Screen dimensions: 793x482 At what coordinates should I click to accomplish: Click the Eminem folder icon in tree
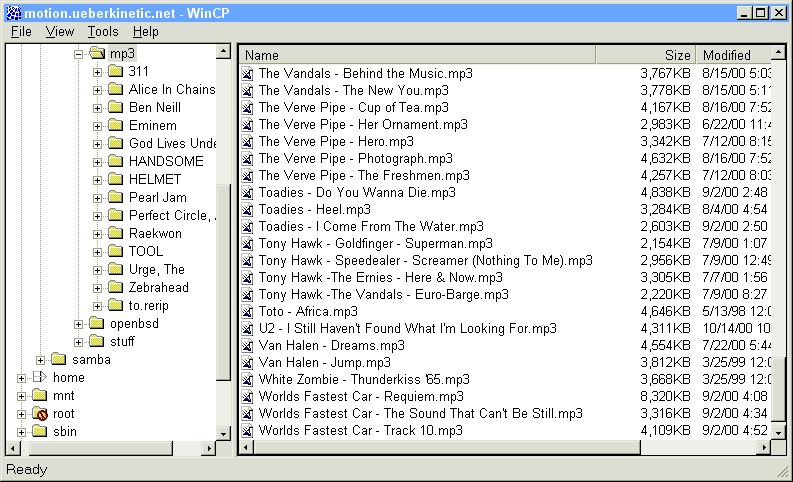click(x=115, y=126)
